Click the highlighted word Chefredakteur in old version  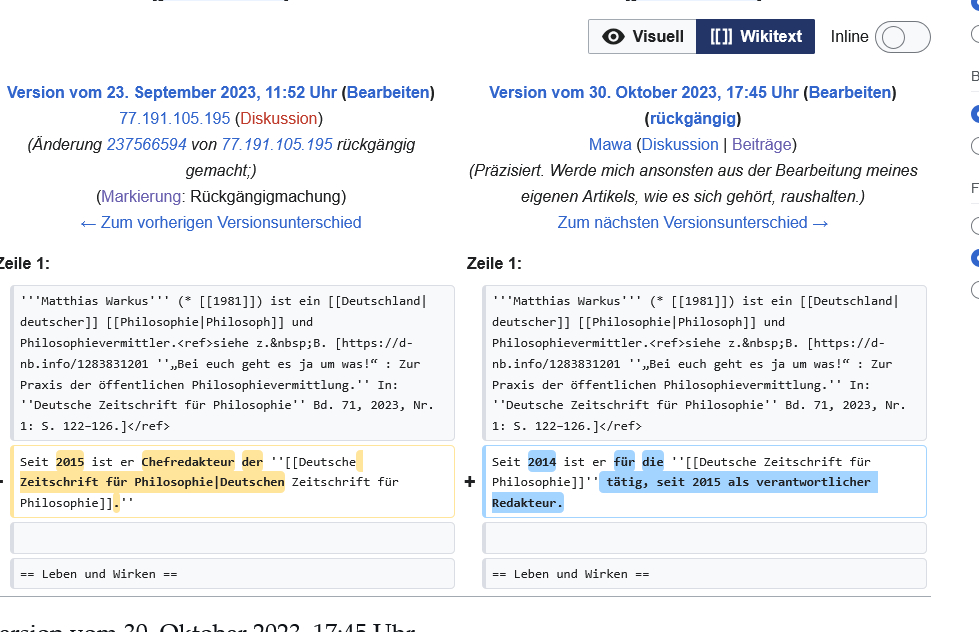[x=188, y=462]
